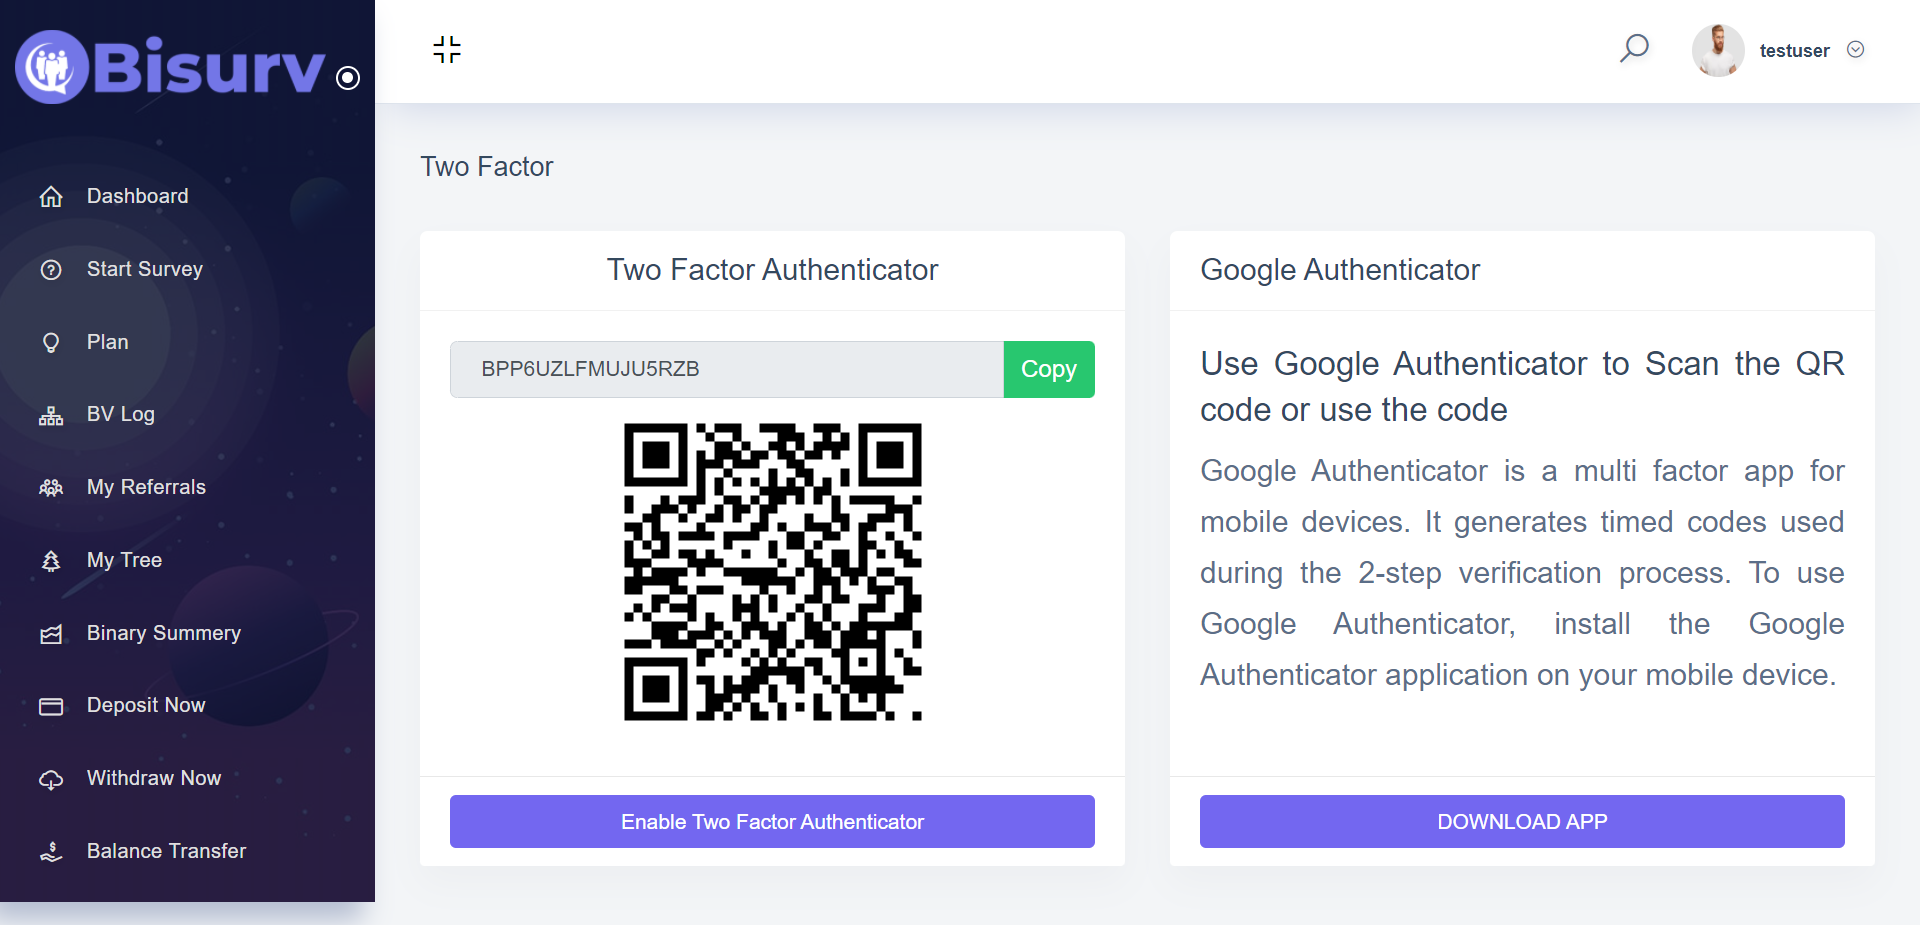Exit fullscreen using the collapse icon
1920x925 pixels.
(447, 49)
